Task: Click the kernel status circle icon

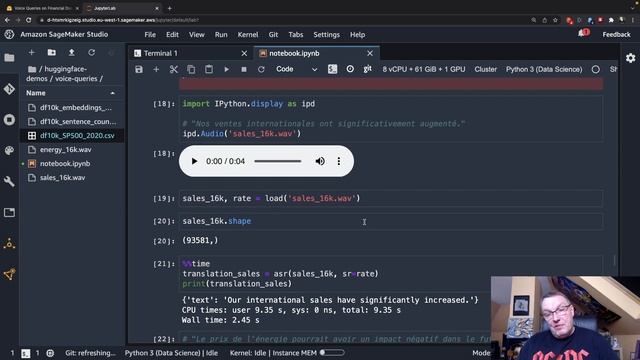Action: click(x=596, y=69)
